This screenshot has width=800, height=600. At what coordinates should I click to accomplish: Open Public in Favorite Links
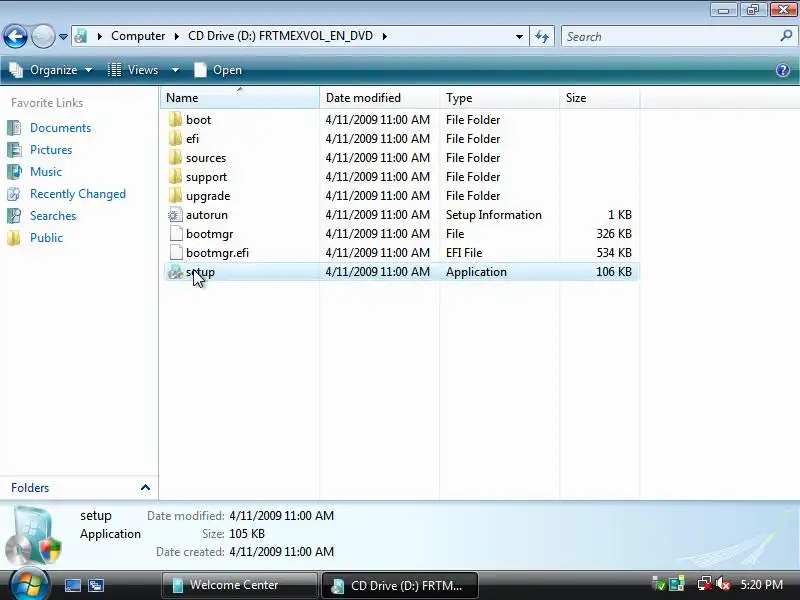[x=46, y=238]
